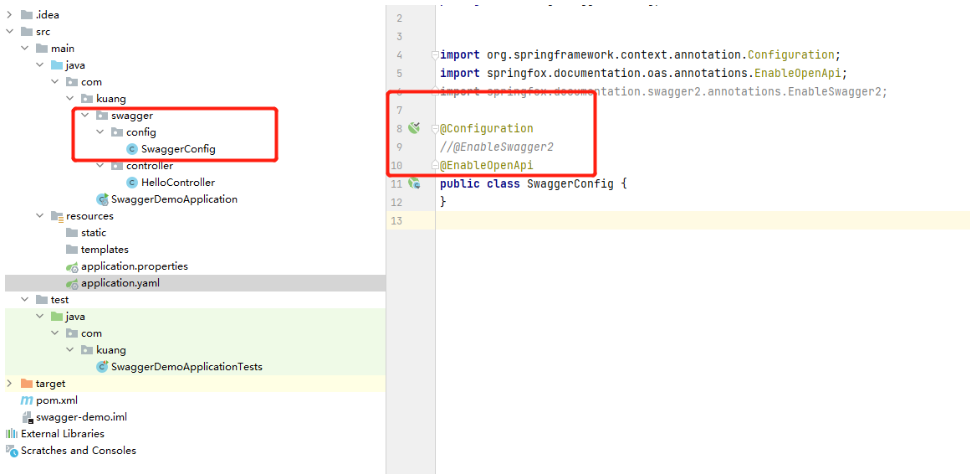Collapse the main java folder chevron
This screenshot has width=970, height=474.
[40, 65]
